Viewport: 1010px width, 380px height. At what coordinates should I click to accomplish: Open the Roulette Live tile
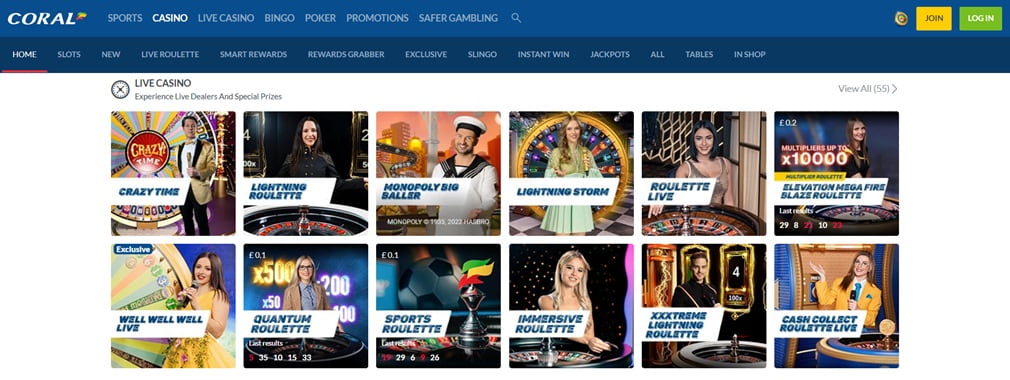[x=704, y=173]
